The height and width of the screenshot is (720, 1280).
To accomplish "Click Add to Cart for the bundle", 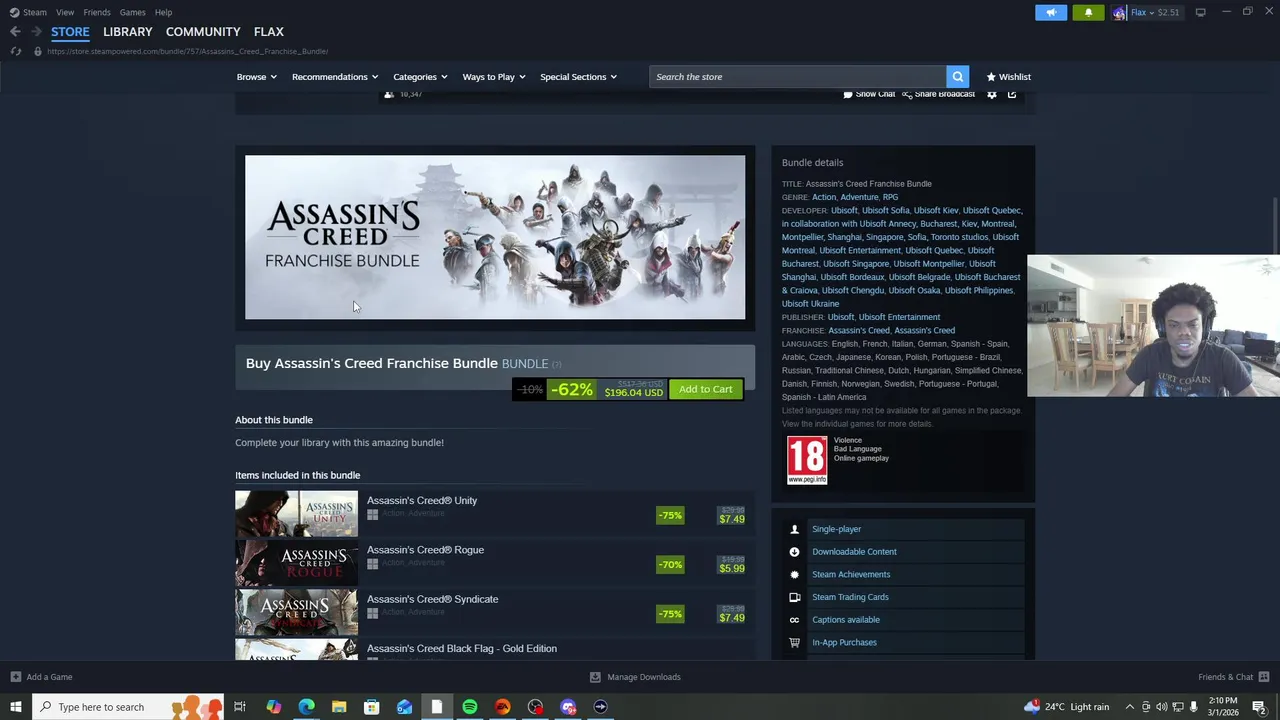I will pyautogui.click(x=706, y=389).
